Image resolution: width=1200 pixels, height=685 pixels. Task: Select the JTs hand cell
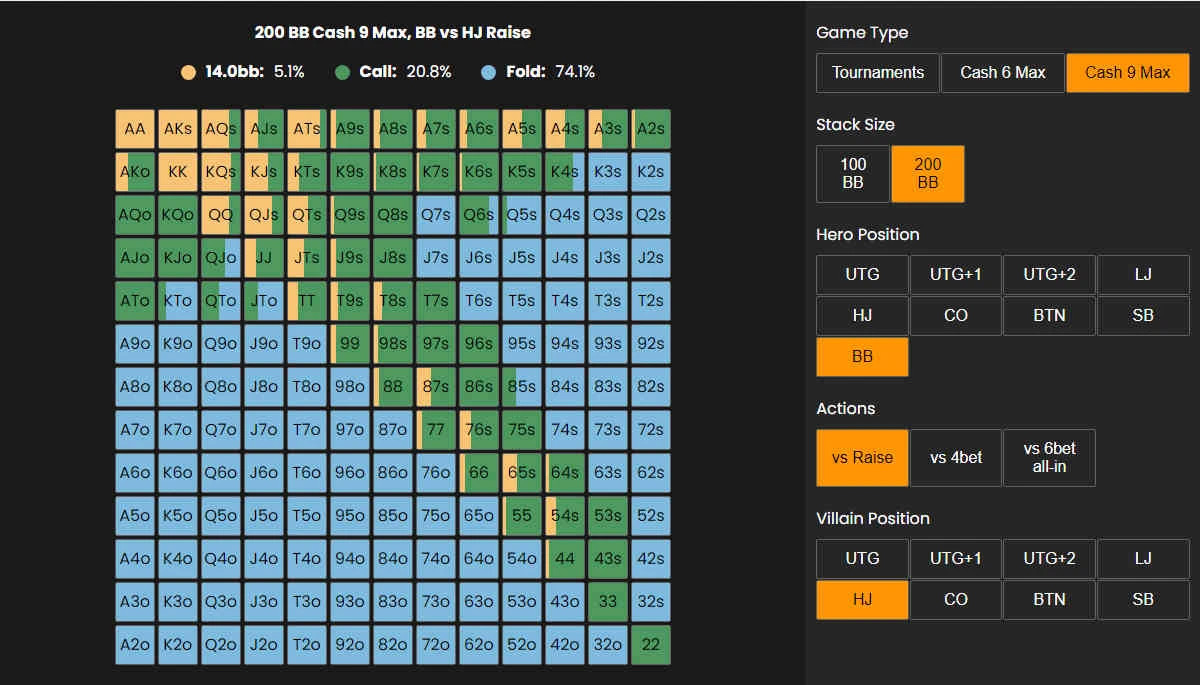[x=307, y=258]
